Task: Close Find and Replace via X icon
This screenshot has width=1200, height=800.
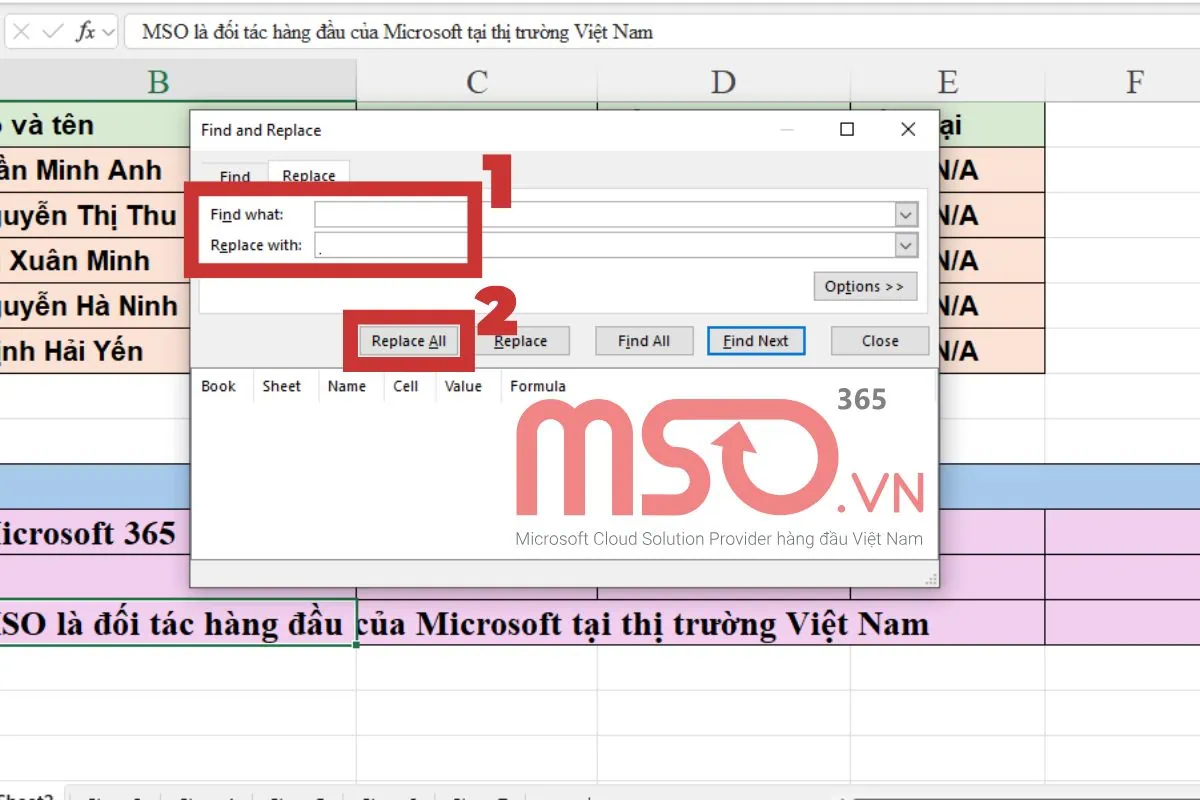Action: tap(908, 130)
